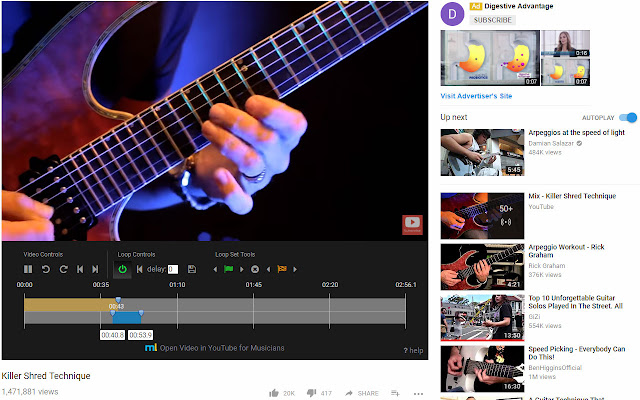Click Top 10 Unforgettable Guitar Solos title
This screenshot has height=400, width=640.
click(x=575, y=302)
